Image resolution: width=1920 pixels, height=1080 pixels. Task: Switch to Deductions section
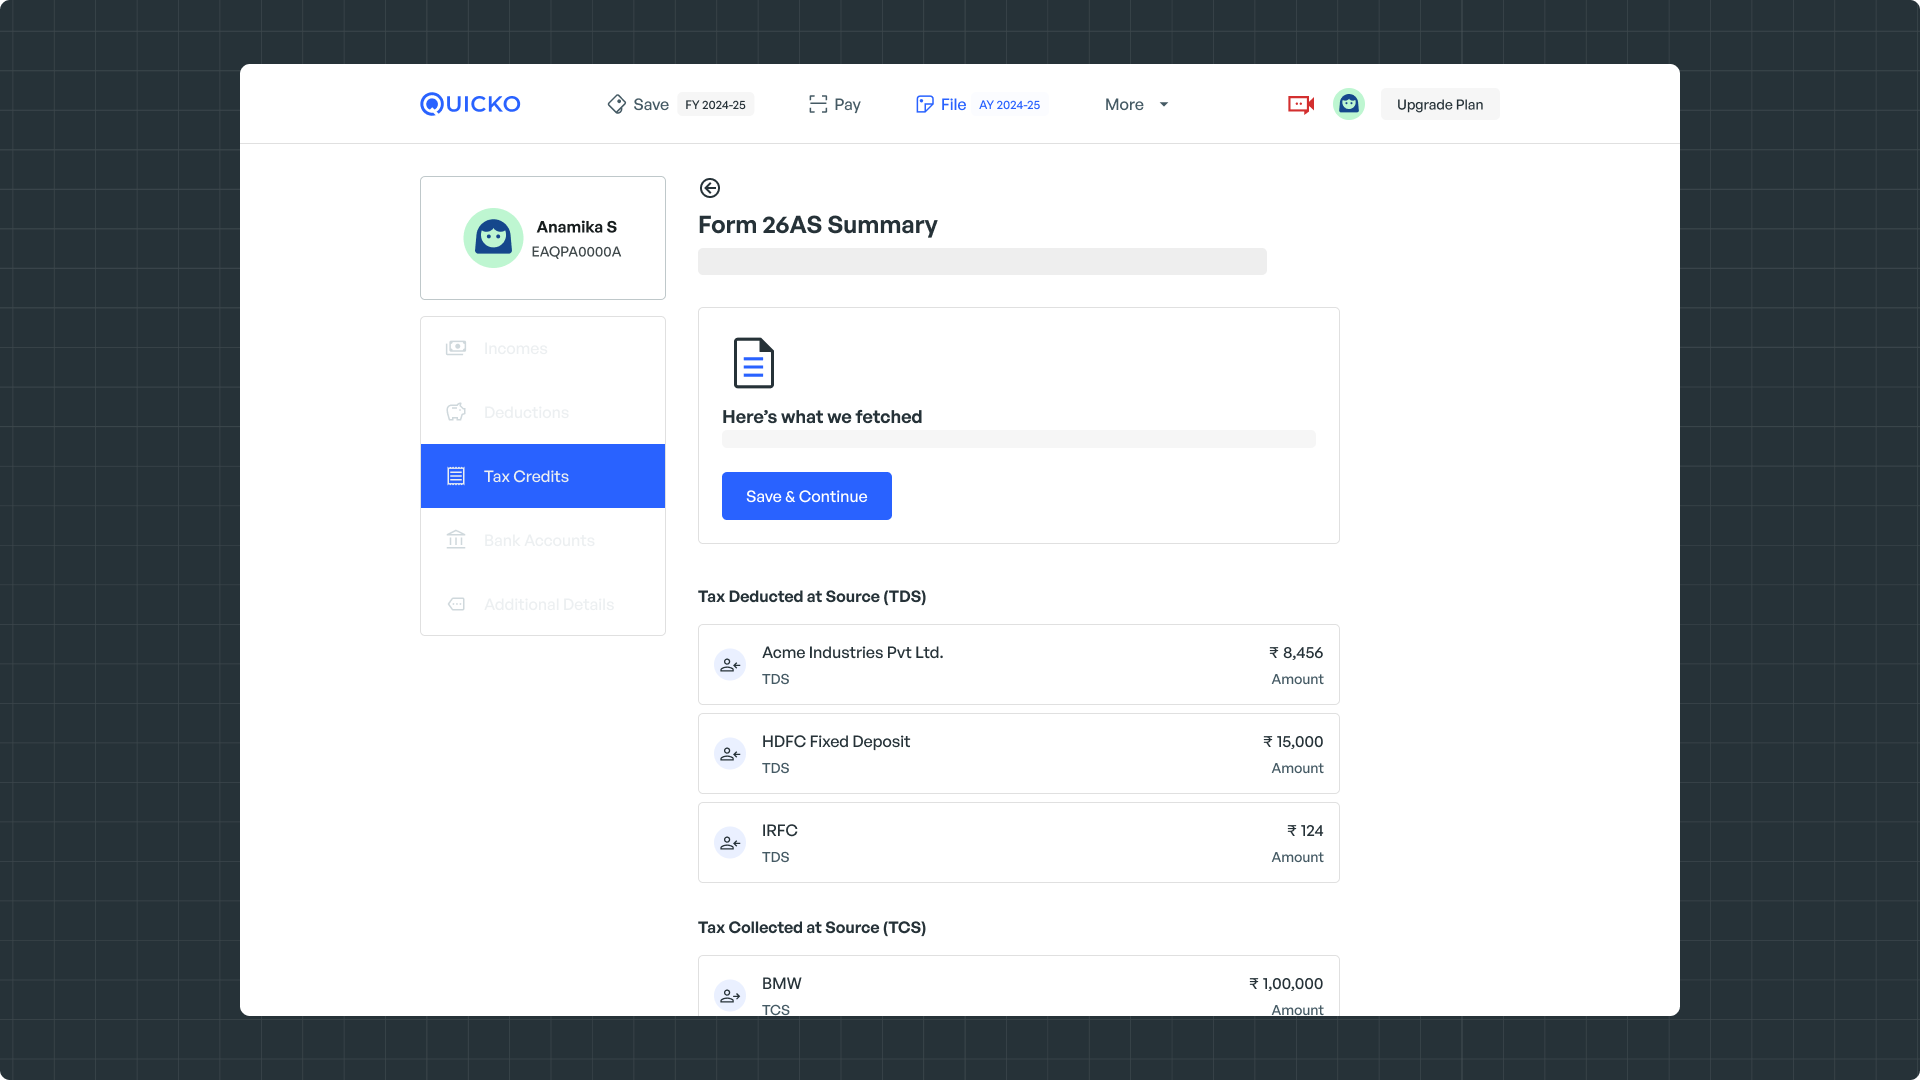(543, 412)
